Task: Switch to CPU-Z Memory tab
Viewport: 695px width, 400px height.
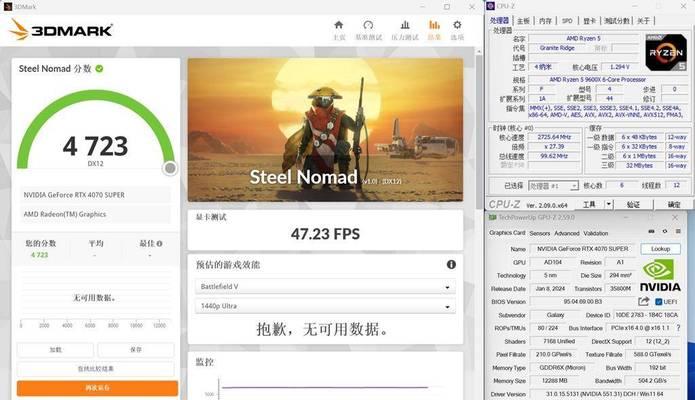Action: 545,21
